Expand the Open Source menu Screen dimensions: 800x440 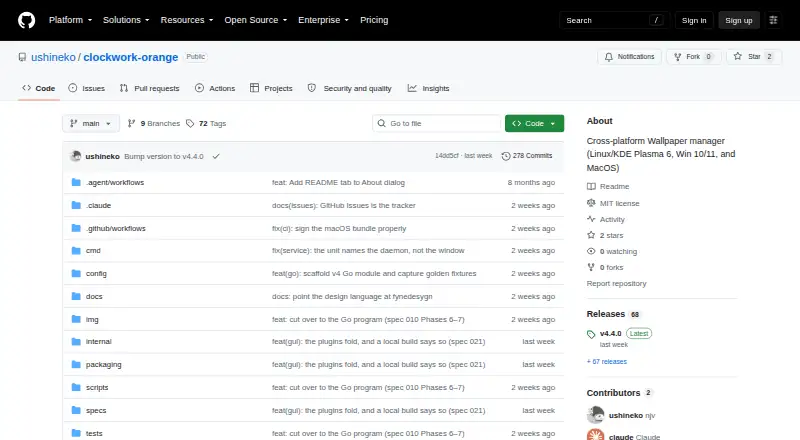[x=256, y=20]
